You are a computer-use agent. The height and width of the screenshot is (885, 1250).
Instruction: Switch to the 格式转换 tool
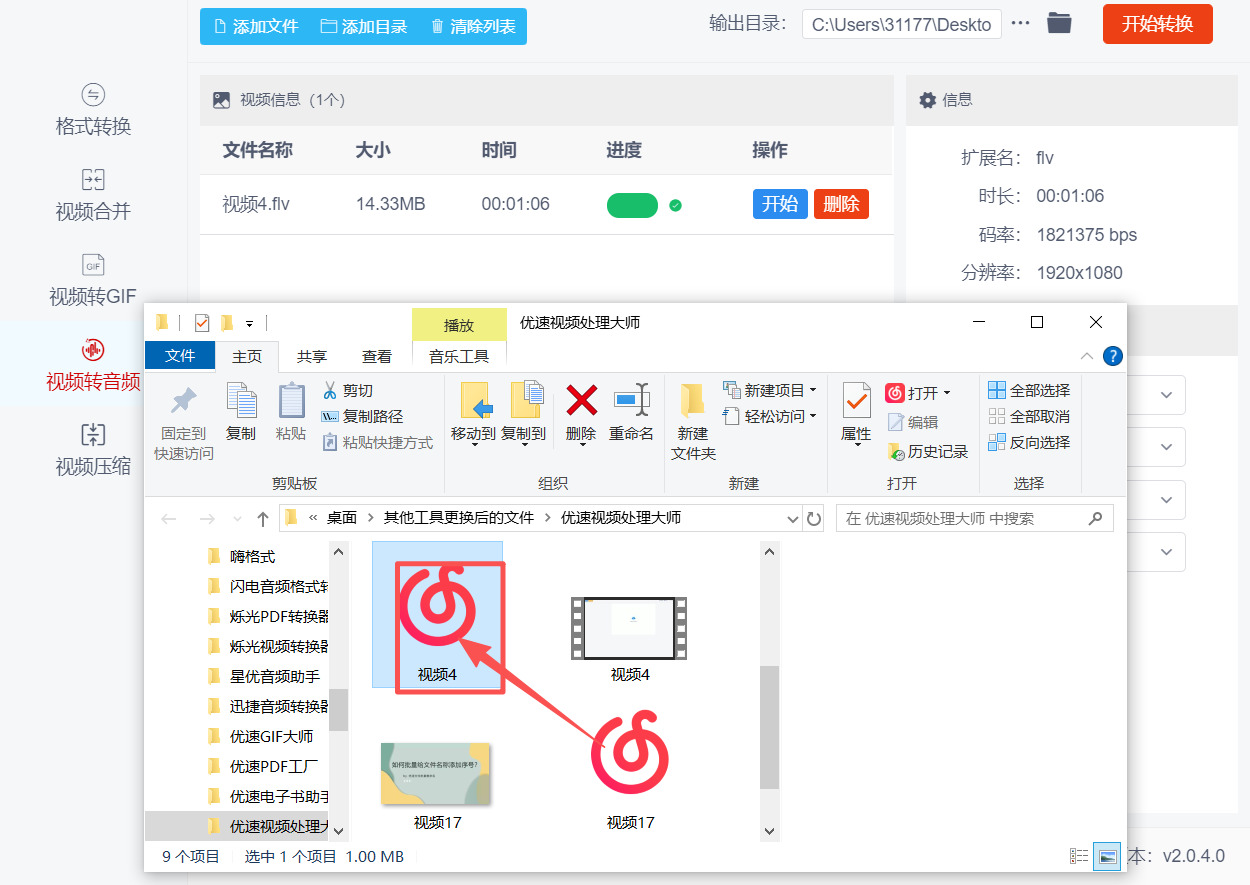click(93, 107)
